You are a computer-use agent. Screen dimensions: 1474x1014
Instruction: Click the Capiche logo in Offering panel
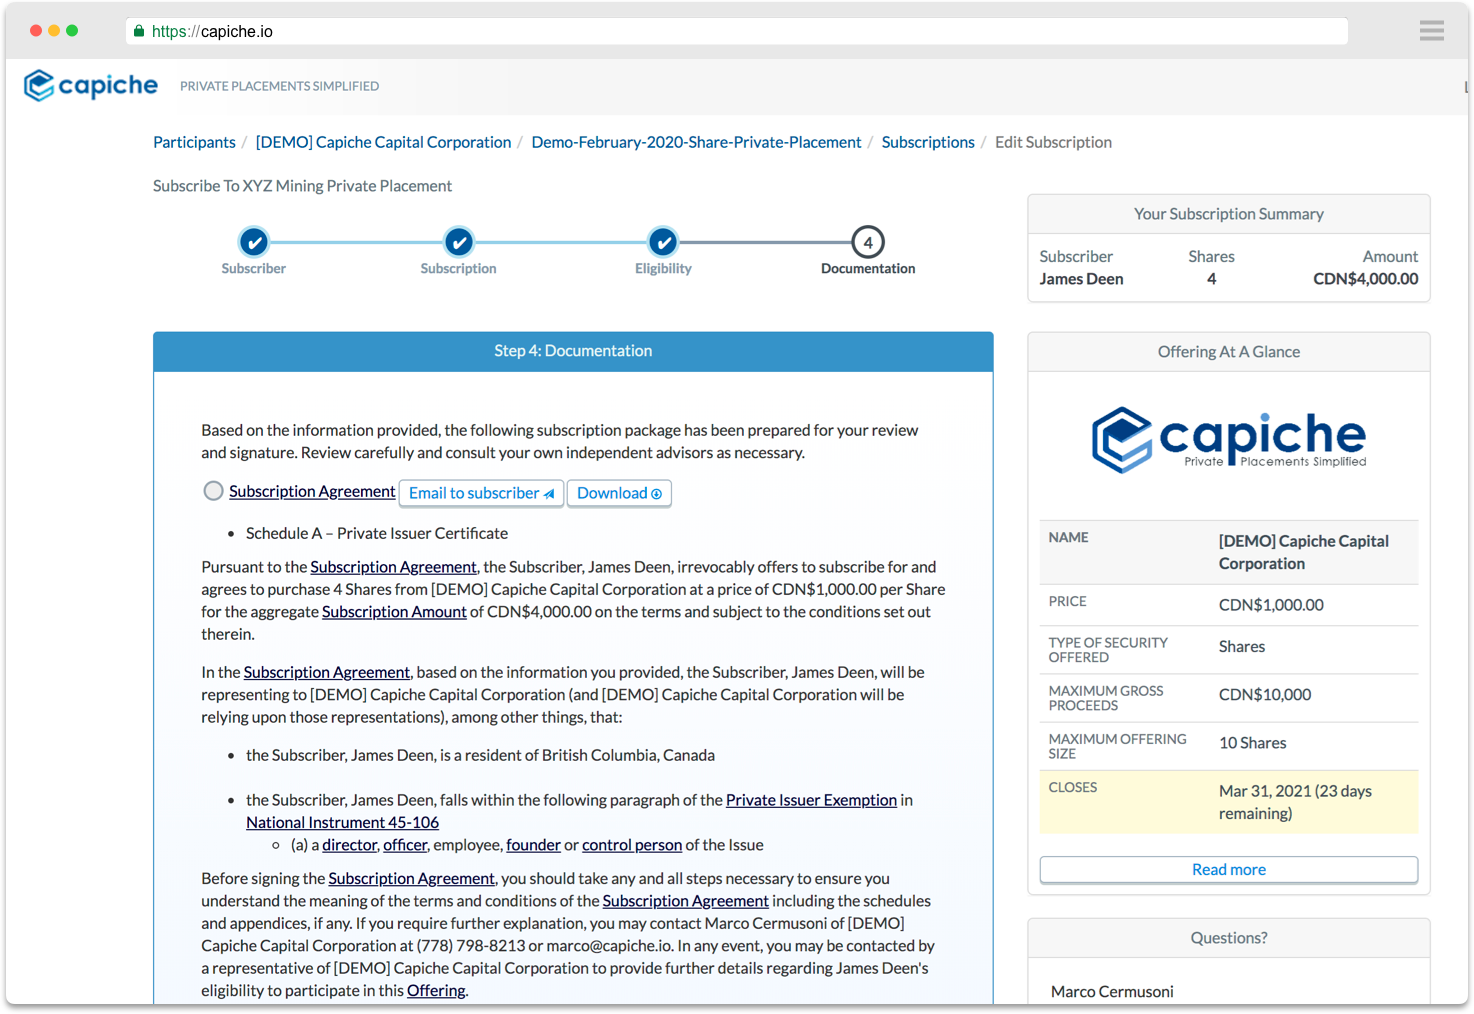coord(1229,439)
